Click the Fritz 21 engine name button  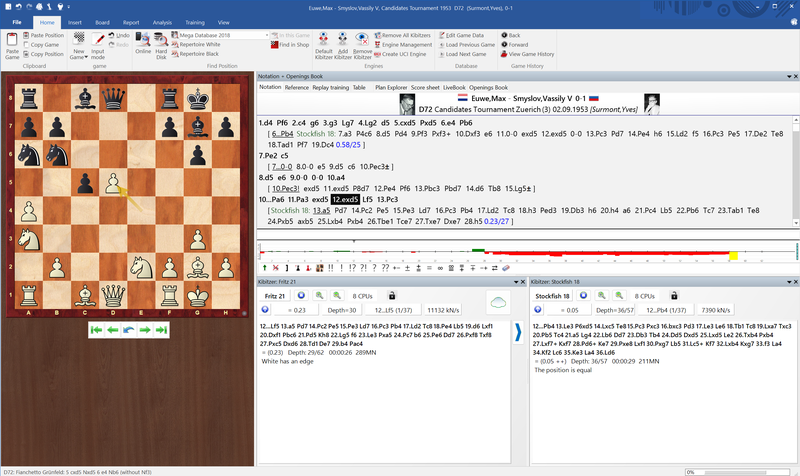click(x=275, y=296)
